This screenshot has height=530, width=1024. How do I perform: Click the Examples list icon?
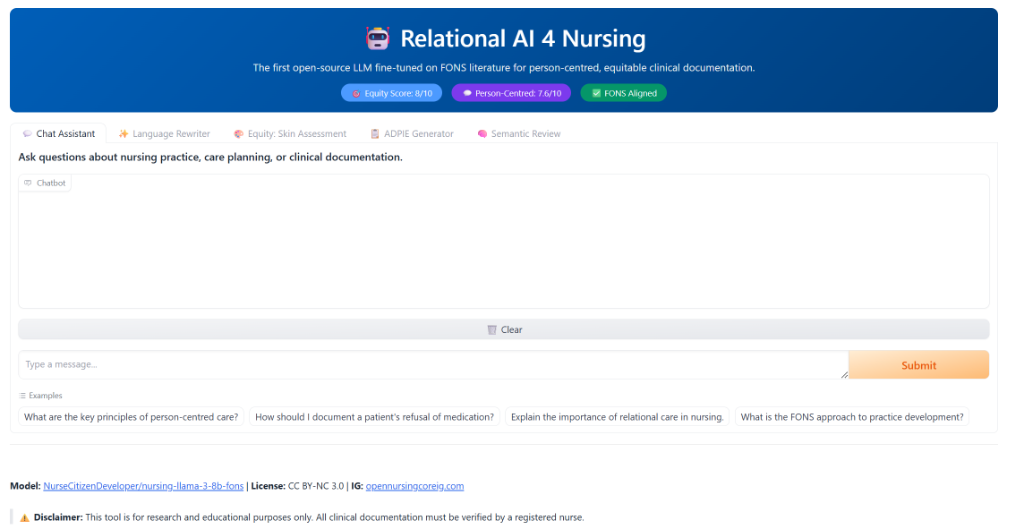pos(22,396)
